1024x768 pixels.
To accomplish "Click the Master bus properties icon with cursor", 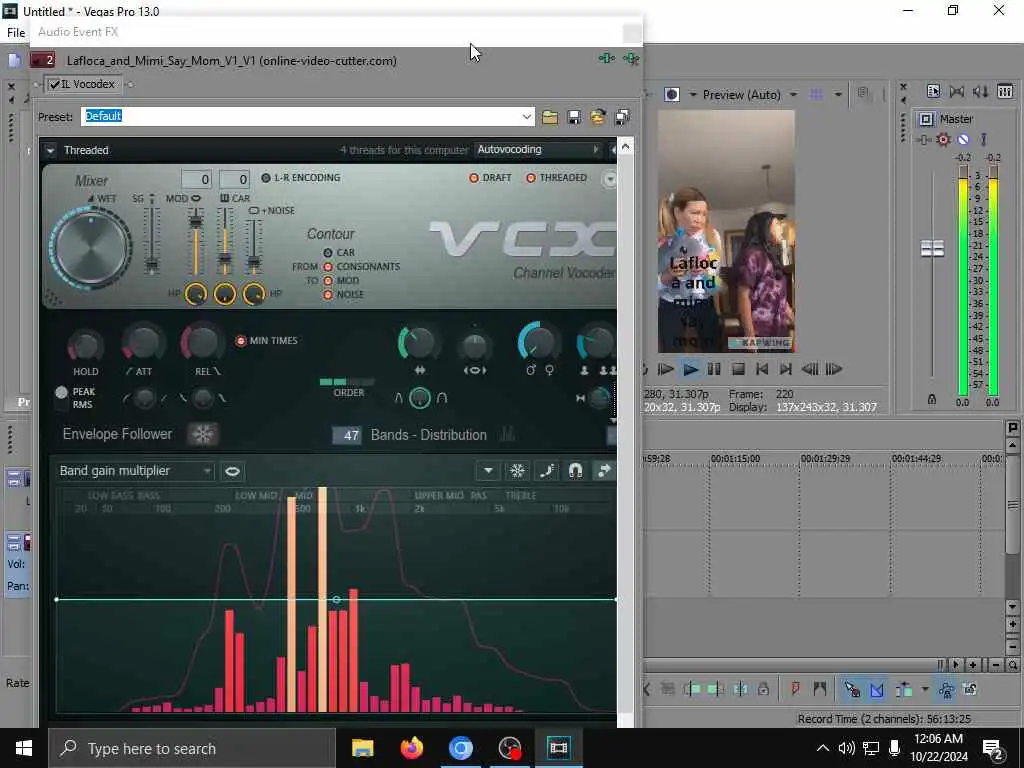I will tap(933, 91).
